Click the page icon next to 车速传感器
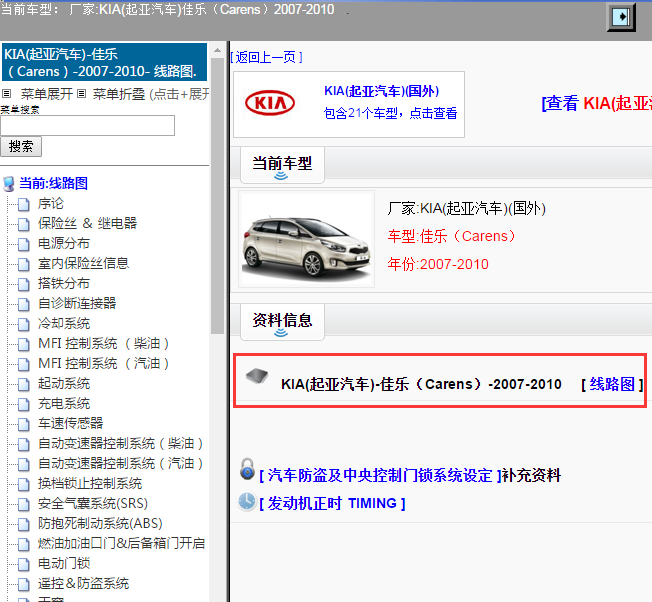Screen dimensions: 652x602 24,424
